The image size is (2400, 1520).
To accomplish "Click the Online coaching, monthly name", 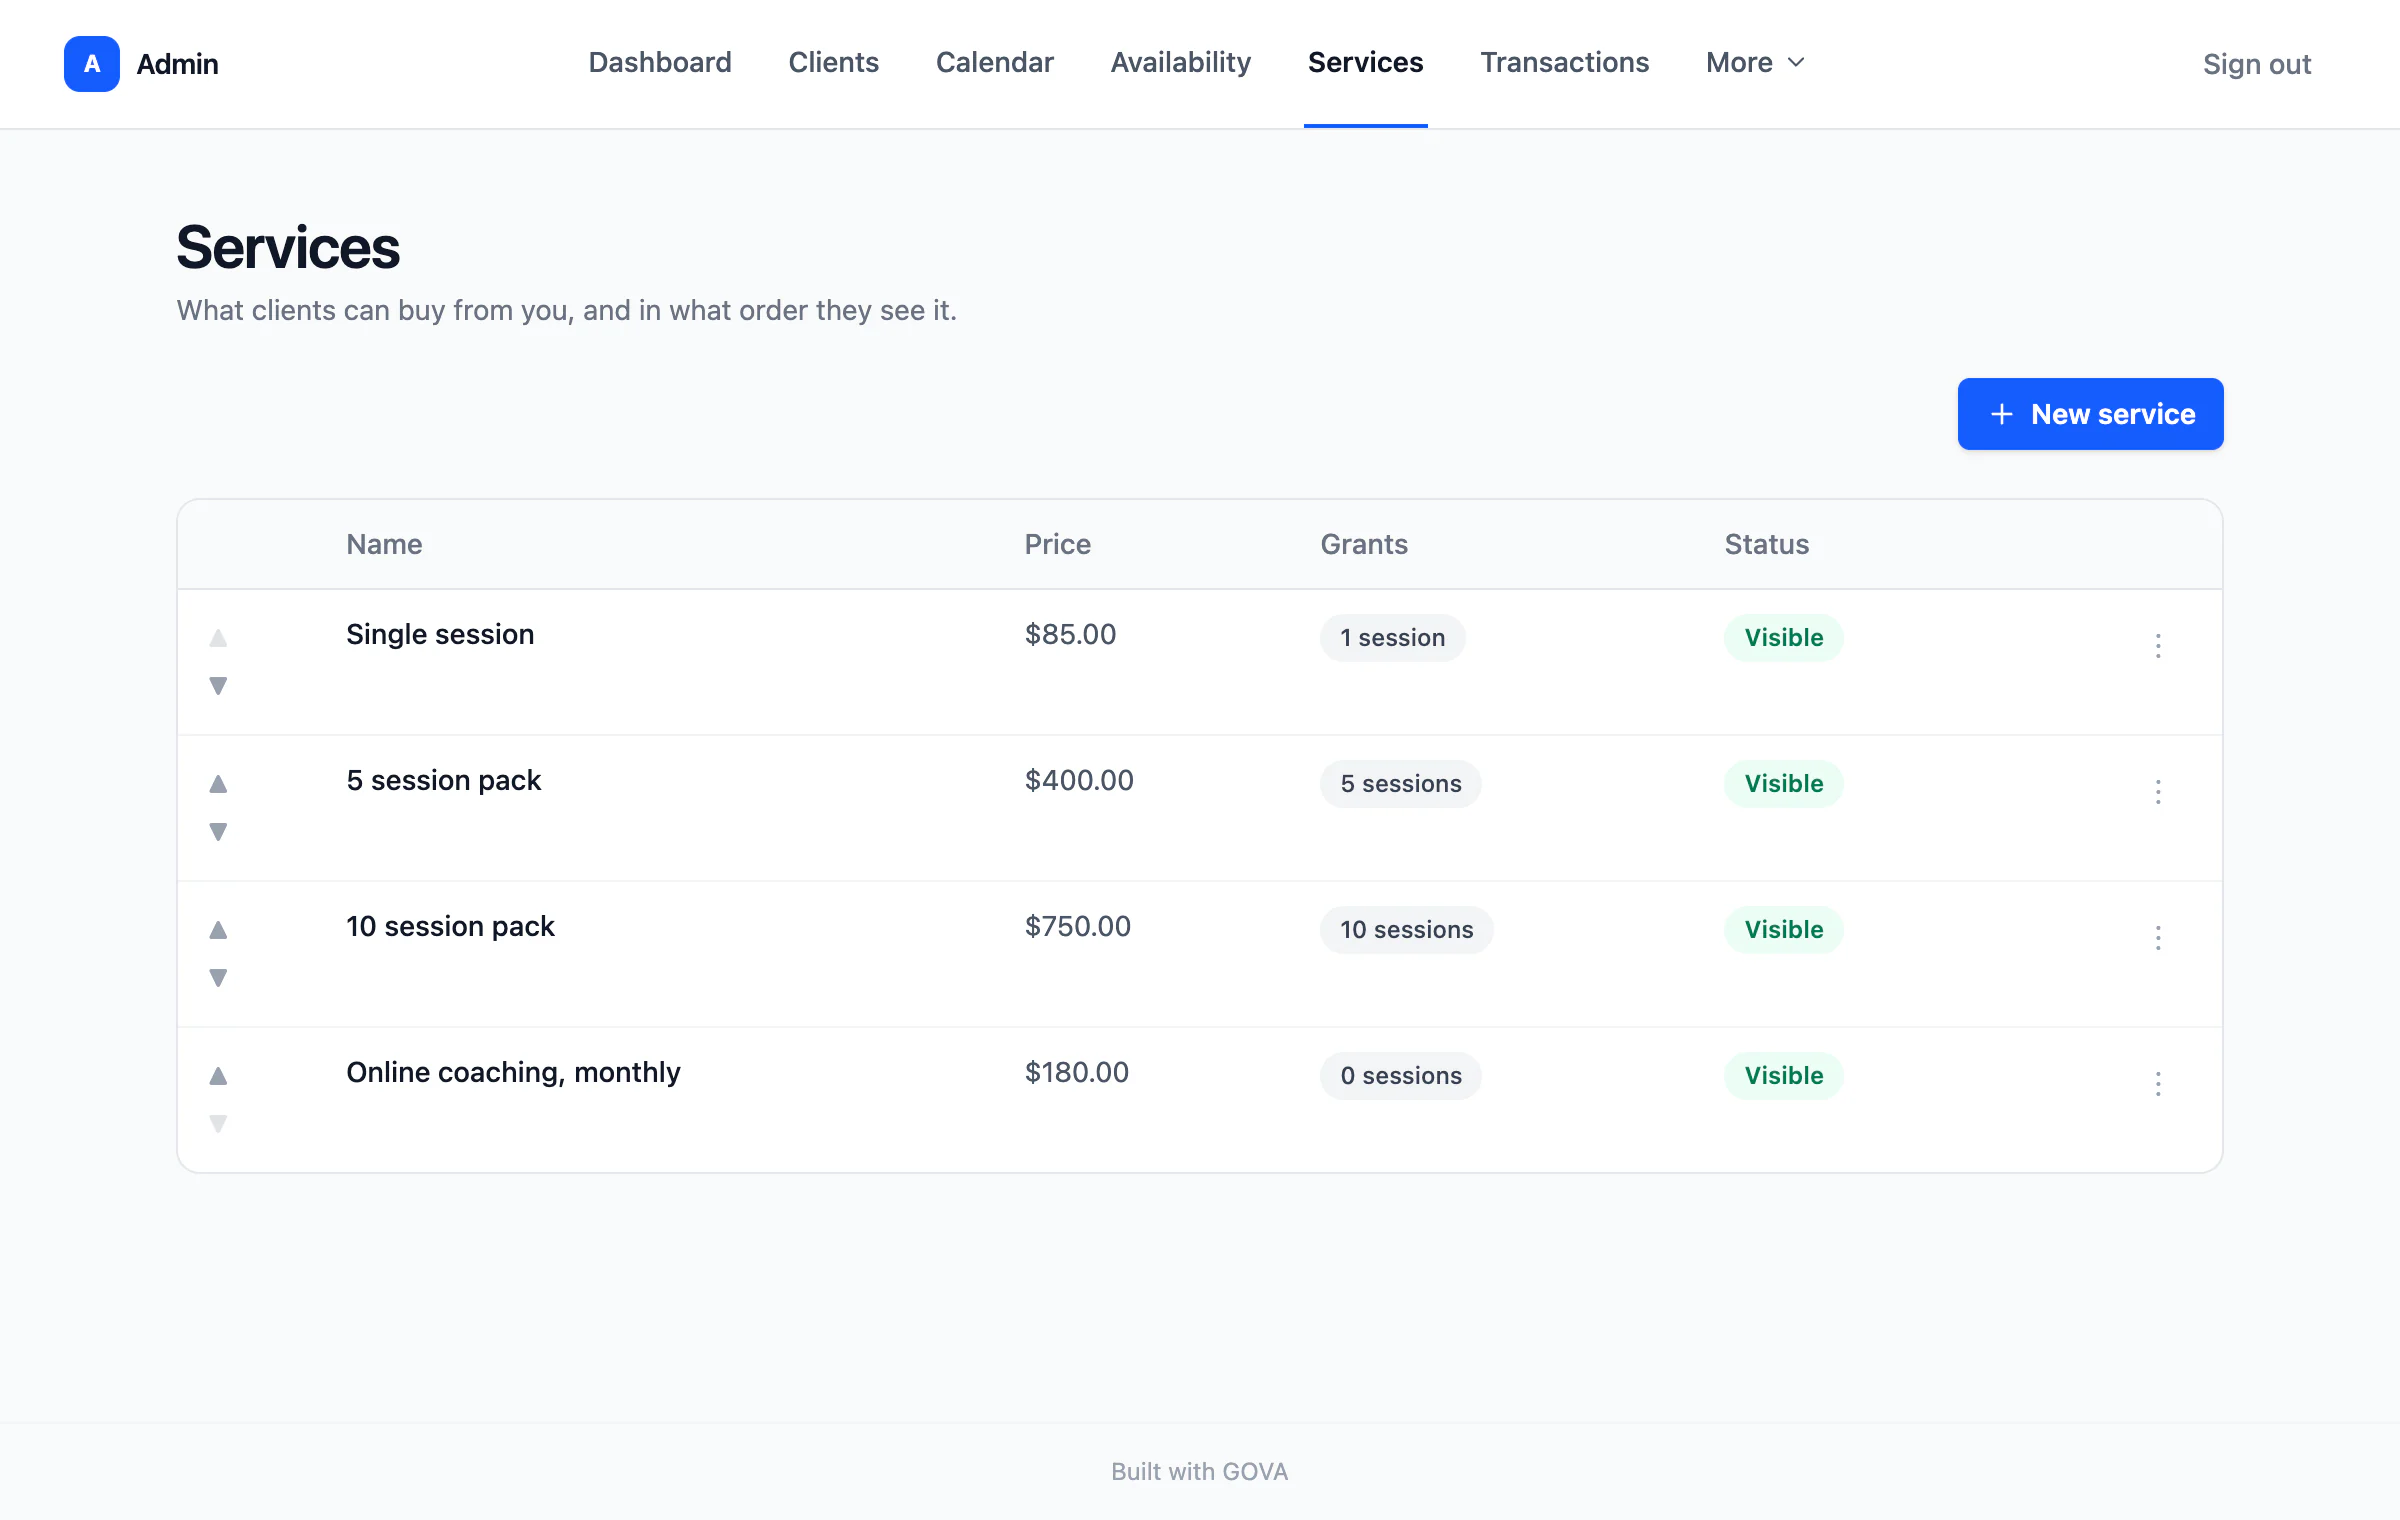I will click(x=513, y=1072).
